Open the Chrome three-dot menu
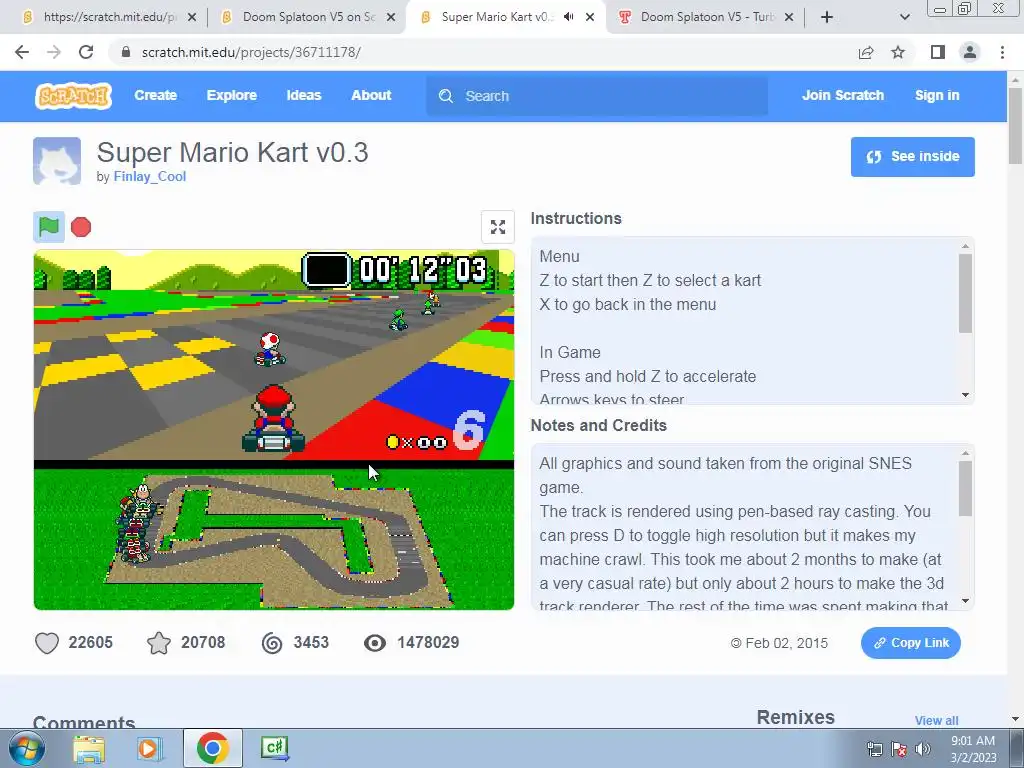 click(x=1002, y=52)
